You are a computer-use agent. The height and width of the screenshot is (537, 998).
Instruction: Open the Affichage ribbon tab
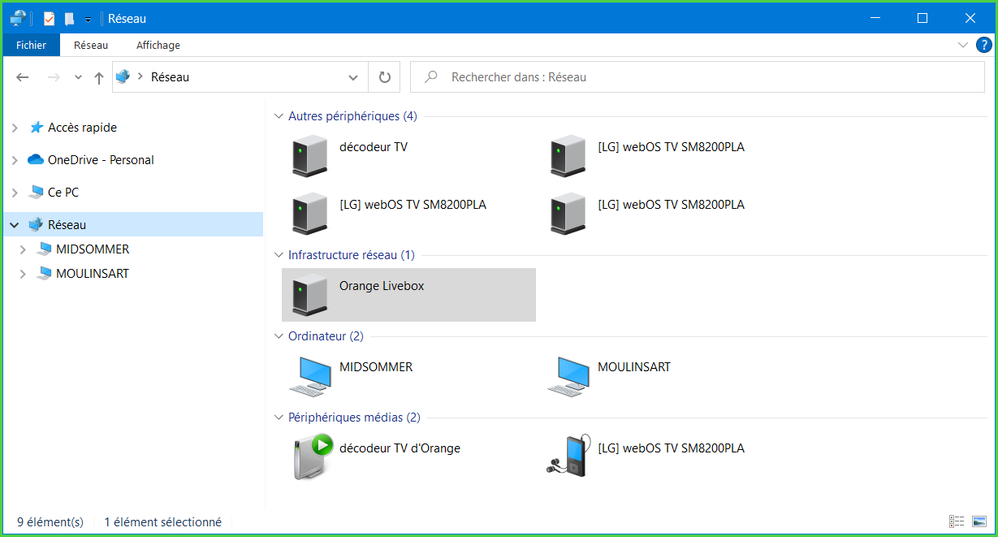158,45
